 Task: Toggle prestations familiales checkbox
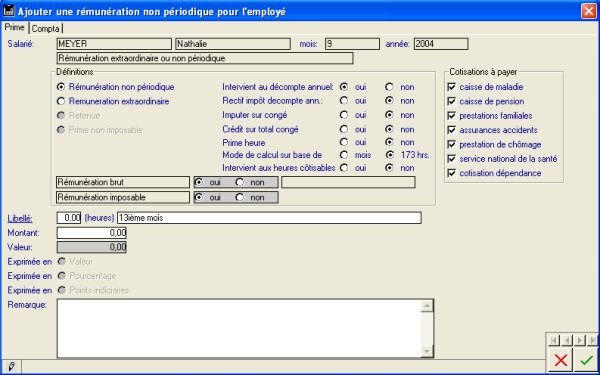point(452,116)
